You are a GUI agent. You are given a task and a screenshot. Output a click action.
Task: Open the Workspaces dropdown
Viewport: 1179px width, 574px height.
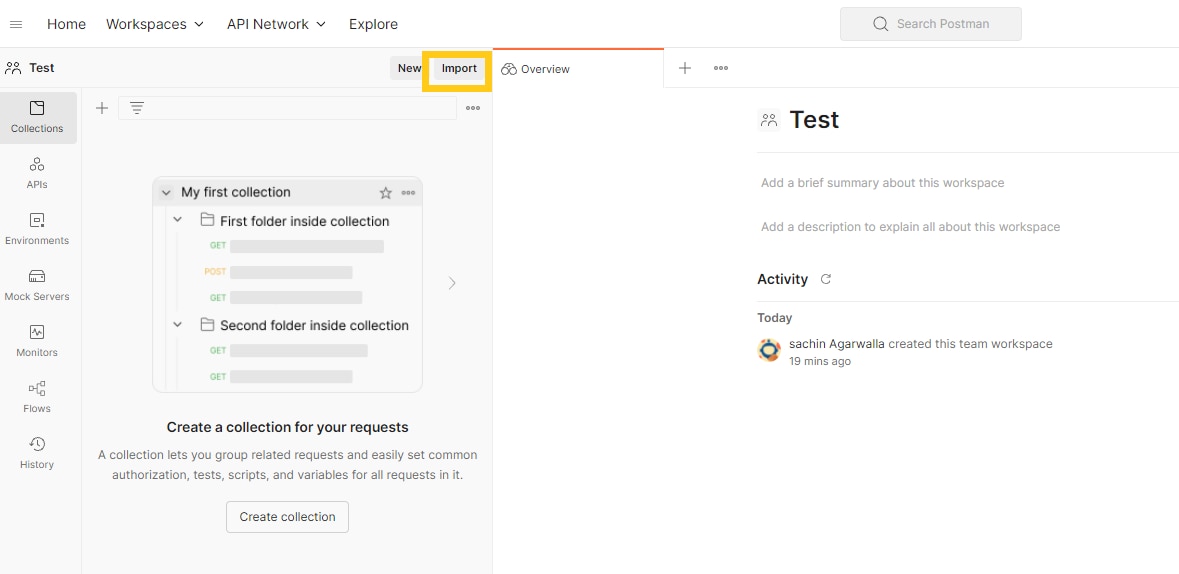[155, 24]
